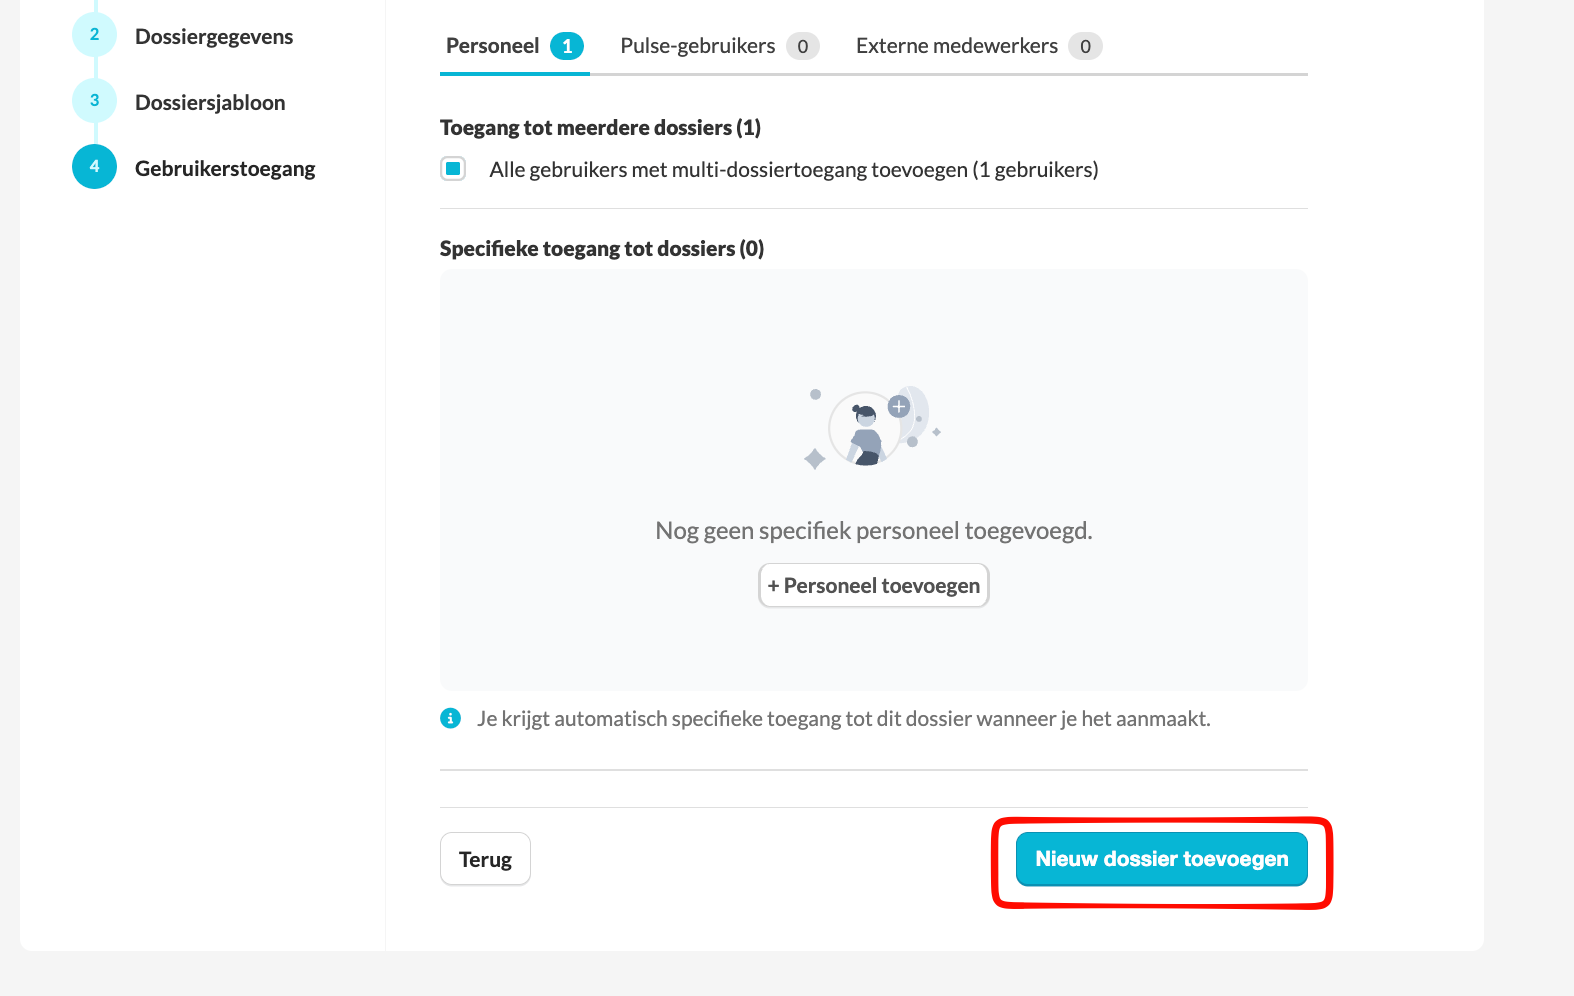Click the Externe medewerkers count badge
The height and width of the screenshot is (996, 1574).
1085,46
